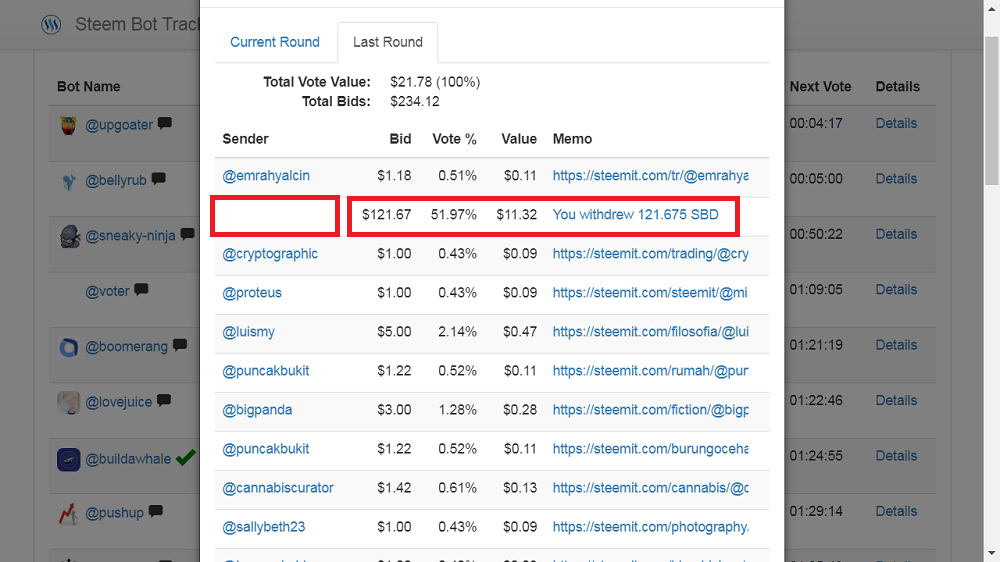The width and height of the screenshot is (1000, 562).
Task: Open memo link steemit.com/cannabis/
Action: coord(651,488)
